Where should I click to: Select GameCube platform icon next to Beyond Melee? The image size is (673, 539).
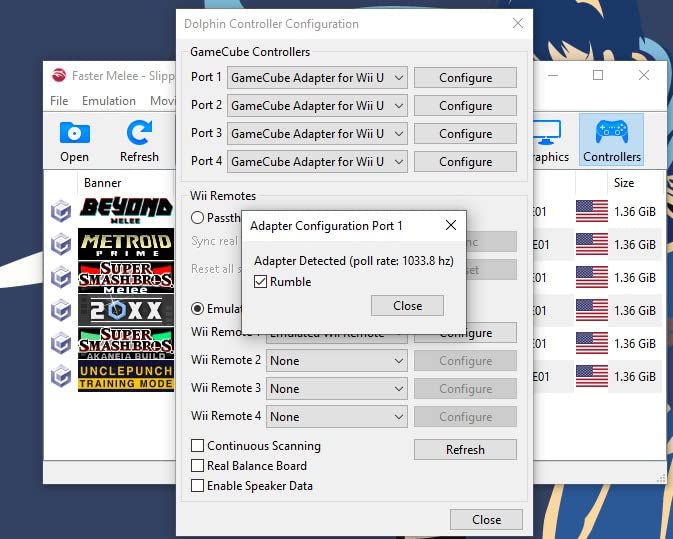[x=61, y=211]
